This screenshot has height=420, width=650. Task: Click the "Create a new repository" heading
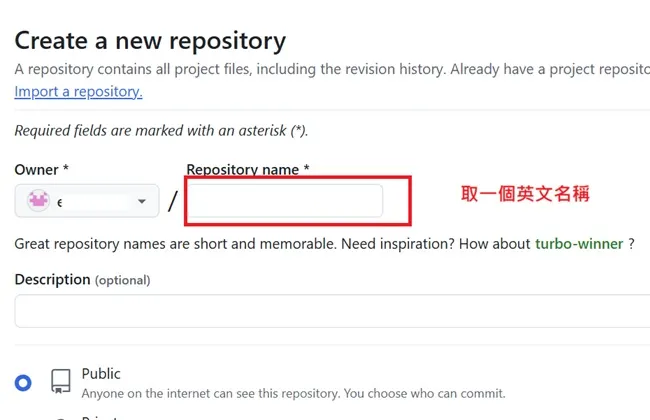150,41
